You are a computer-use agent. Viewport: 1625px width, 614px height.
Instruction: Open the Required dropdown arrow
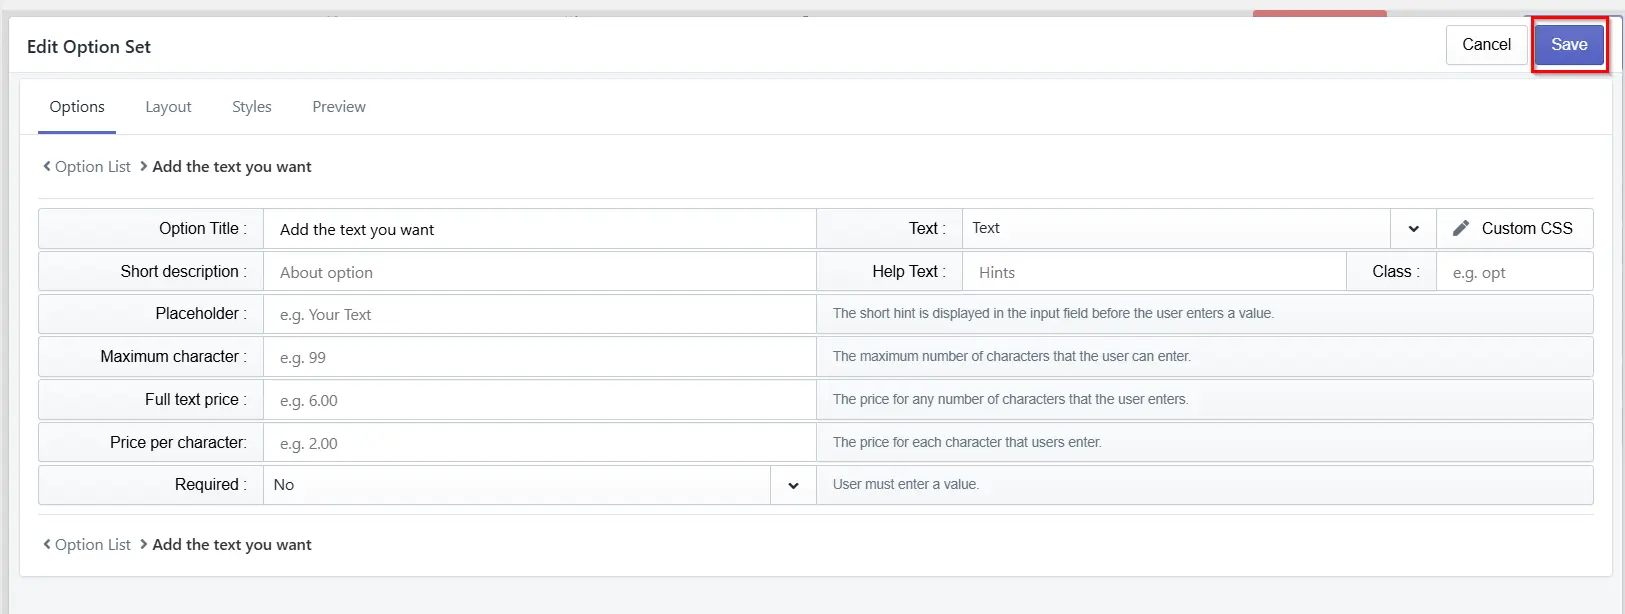(793, 485)
